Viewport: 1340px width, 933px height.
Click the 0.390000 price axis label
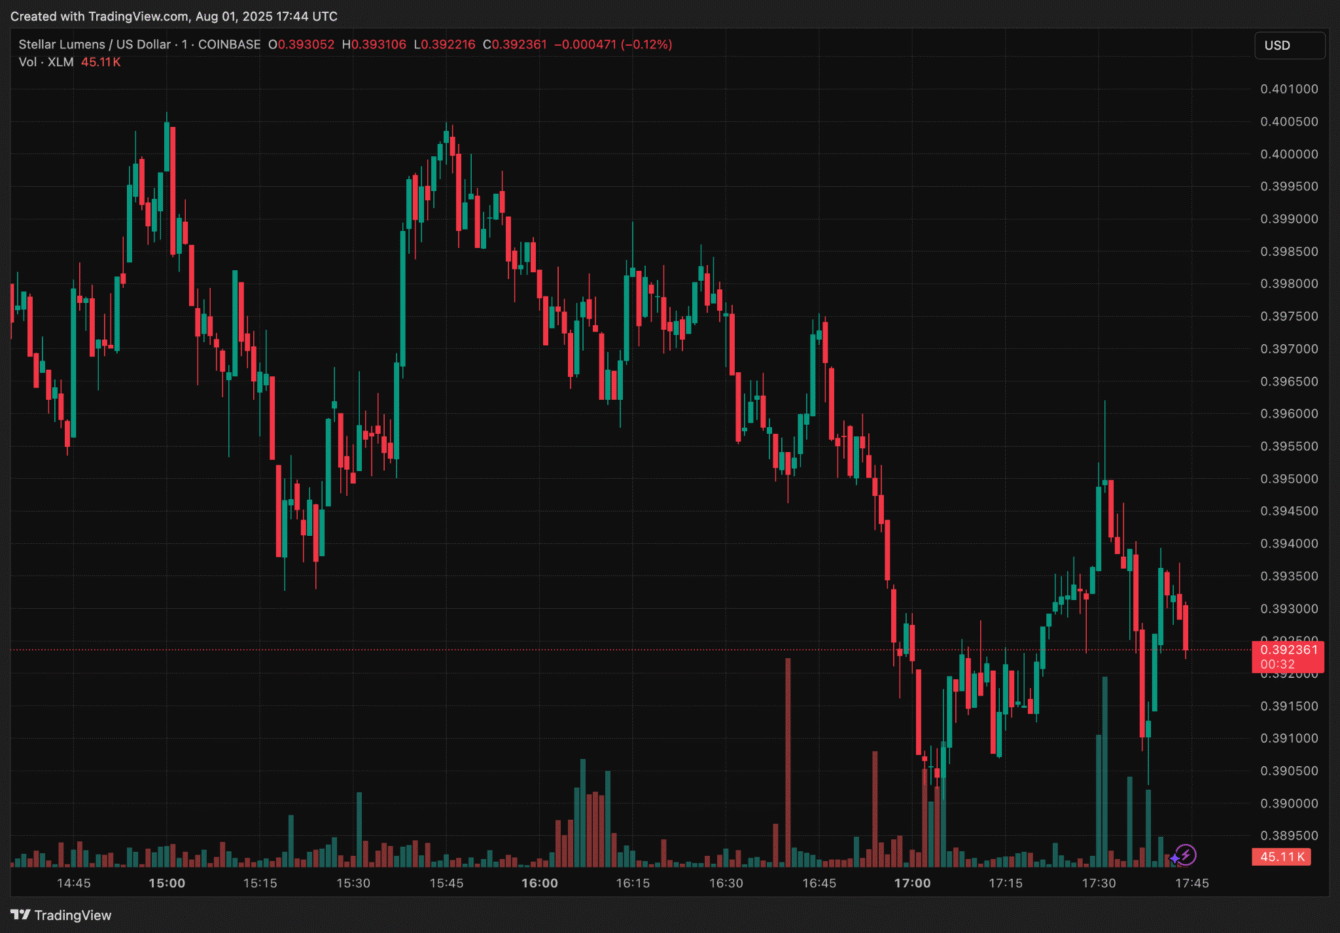[x=1289, y=804]
